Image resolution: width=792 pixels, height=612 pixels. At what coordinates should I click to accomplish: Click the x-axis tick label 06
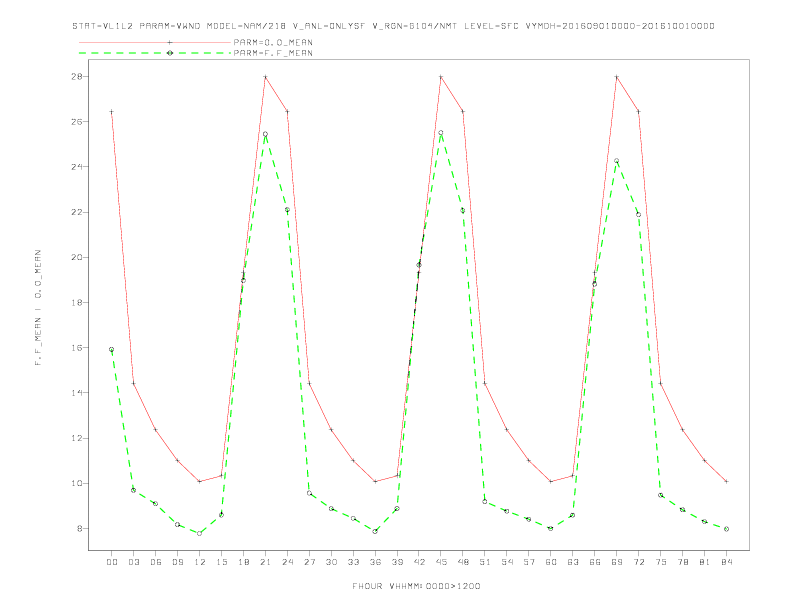click(156, 562)
